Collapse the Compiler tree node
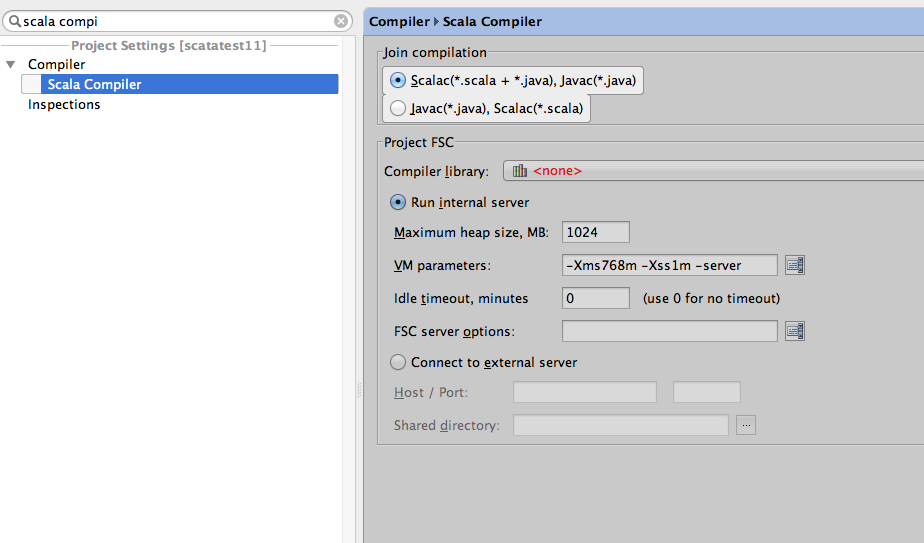The width and height of the screenshot is (924, 543). point(11,64)
